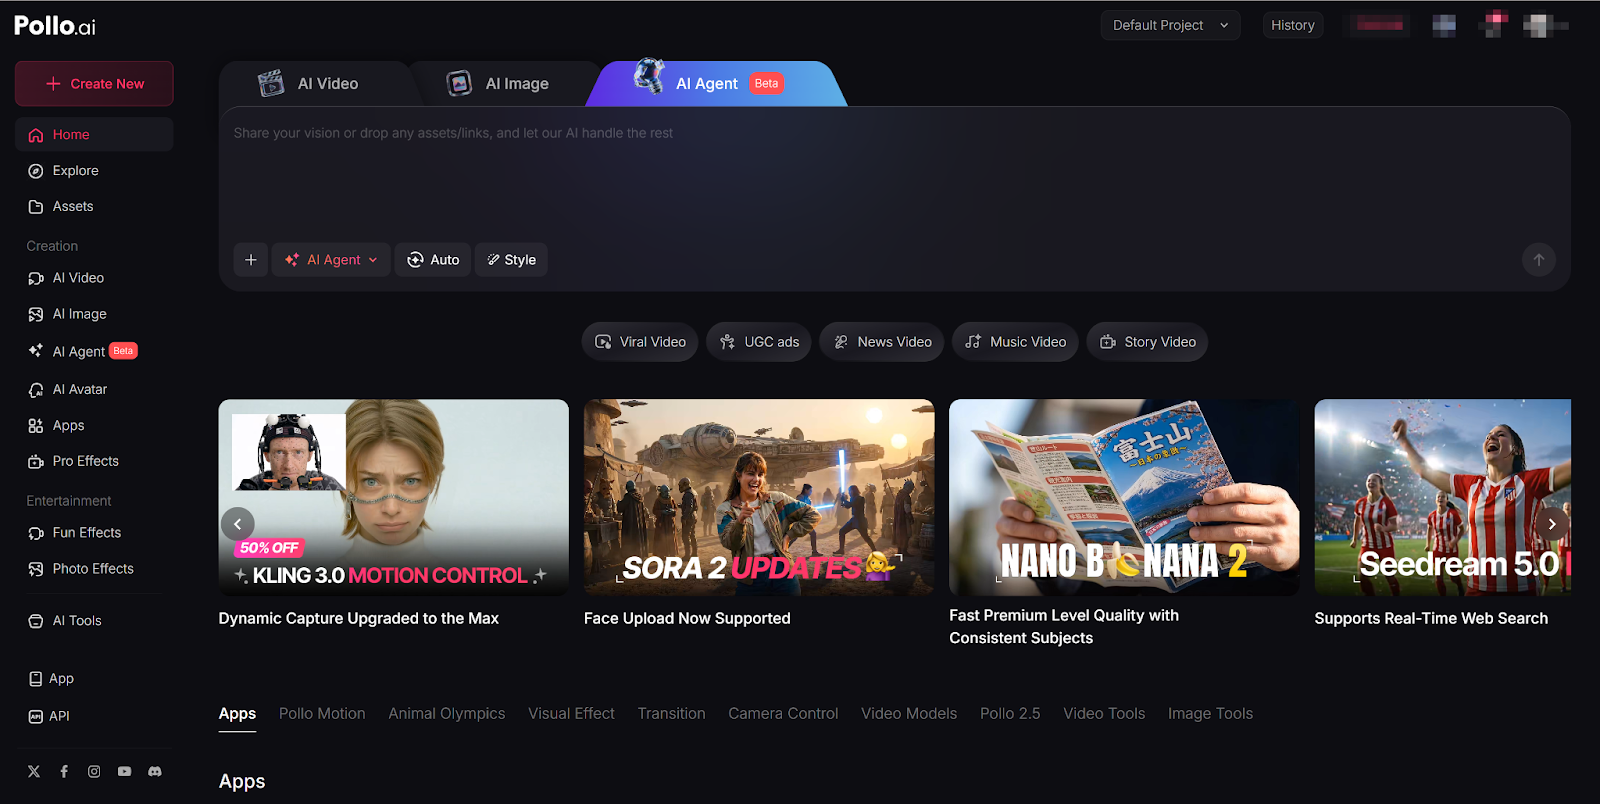Open the Instagram social icon

click(94, 772)
